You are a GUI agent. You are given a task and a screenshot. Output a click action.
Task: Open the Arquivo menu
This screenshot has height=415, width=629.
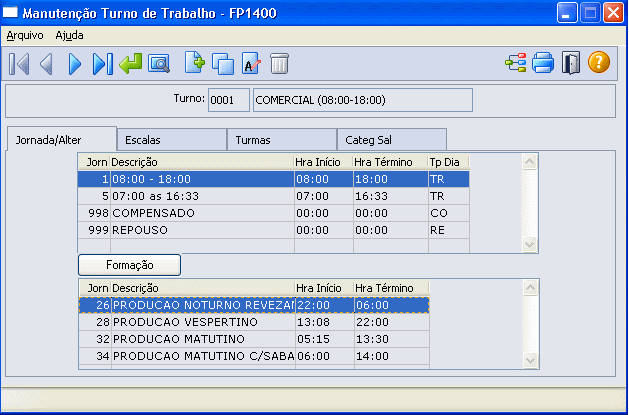(25, 35)
